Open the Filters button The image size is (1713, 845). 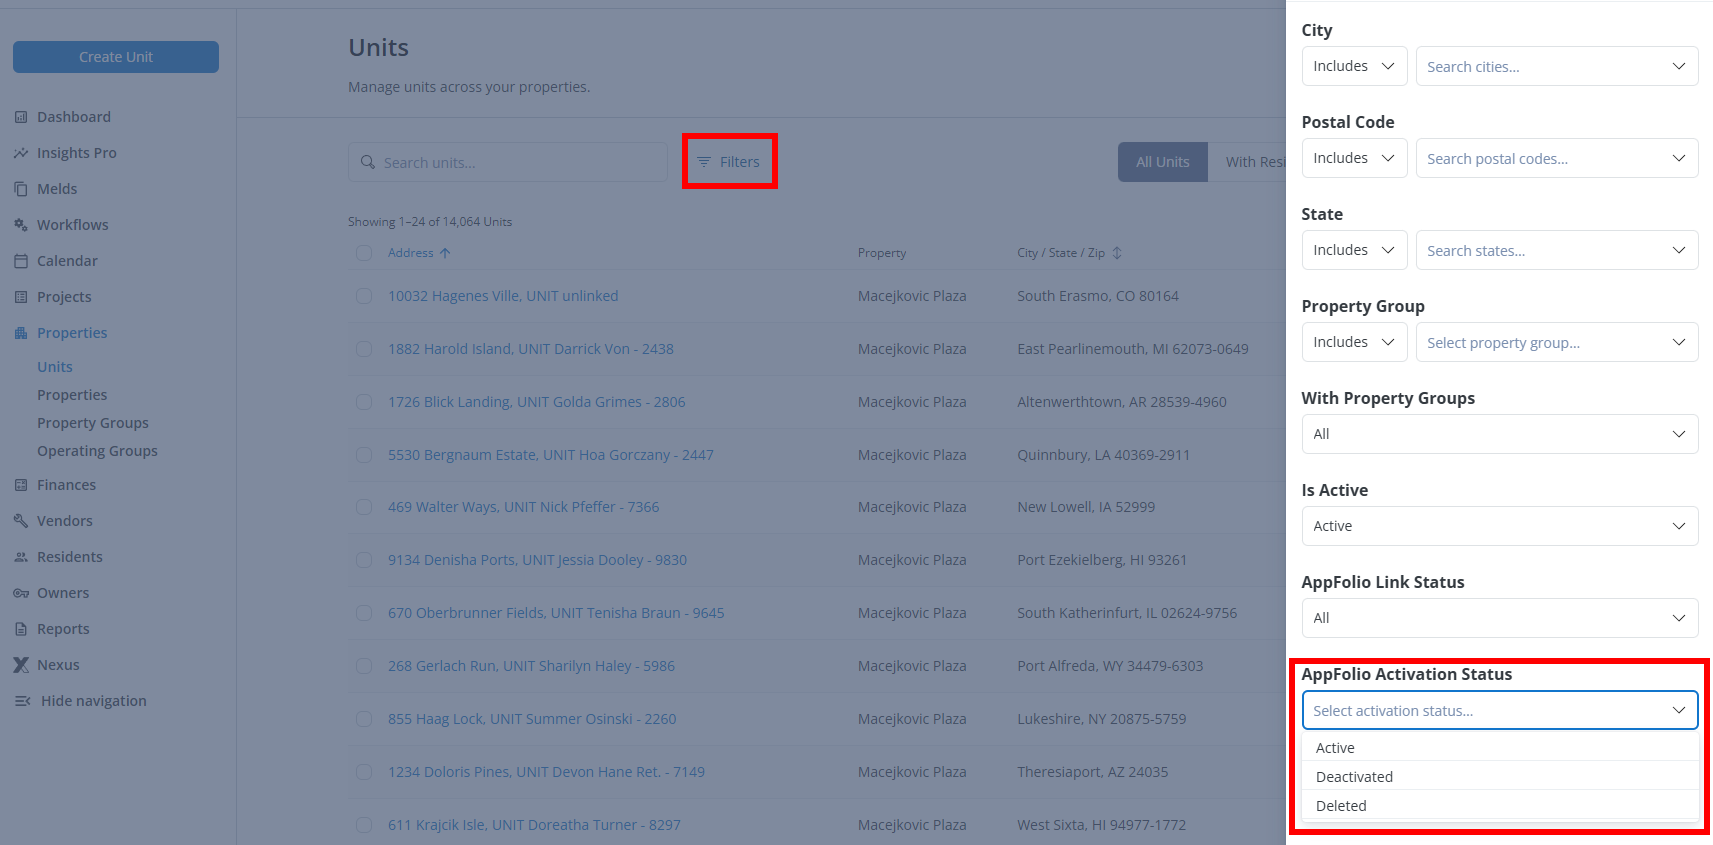point(729,162)
